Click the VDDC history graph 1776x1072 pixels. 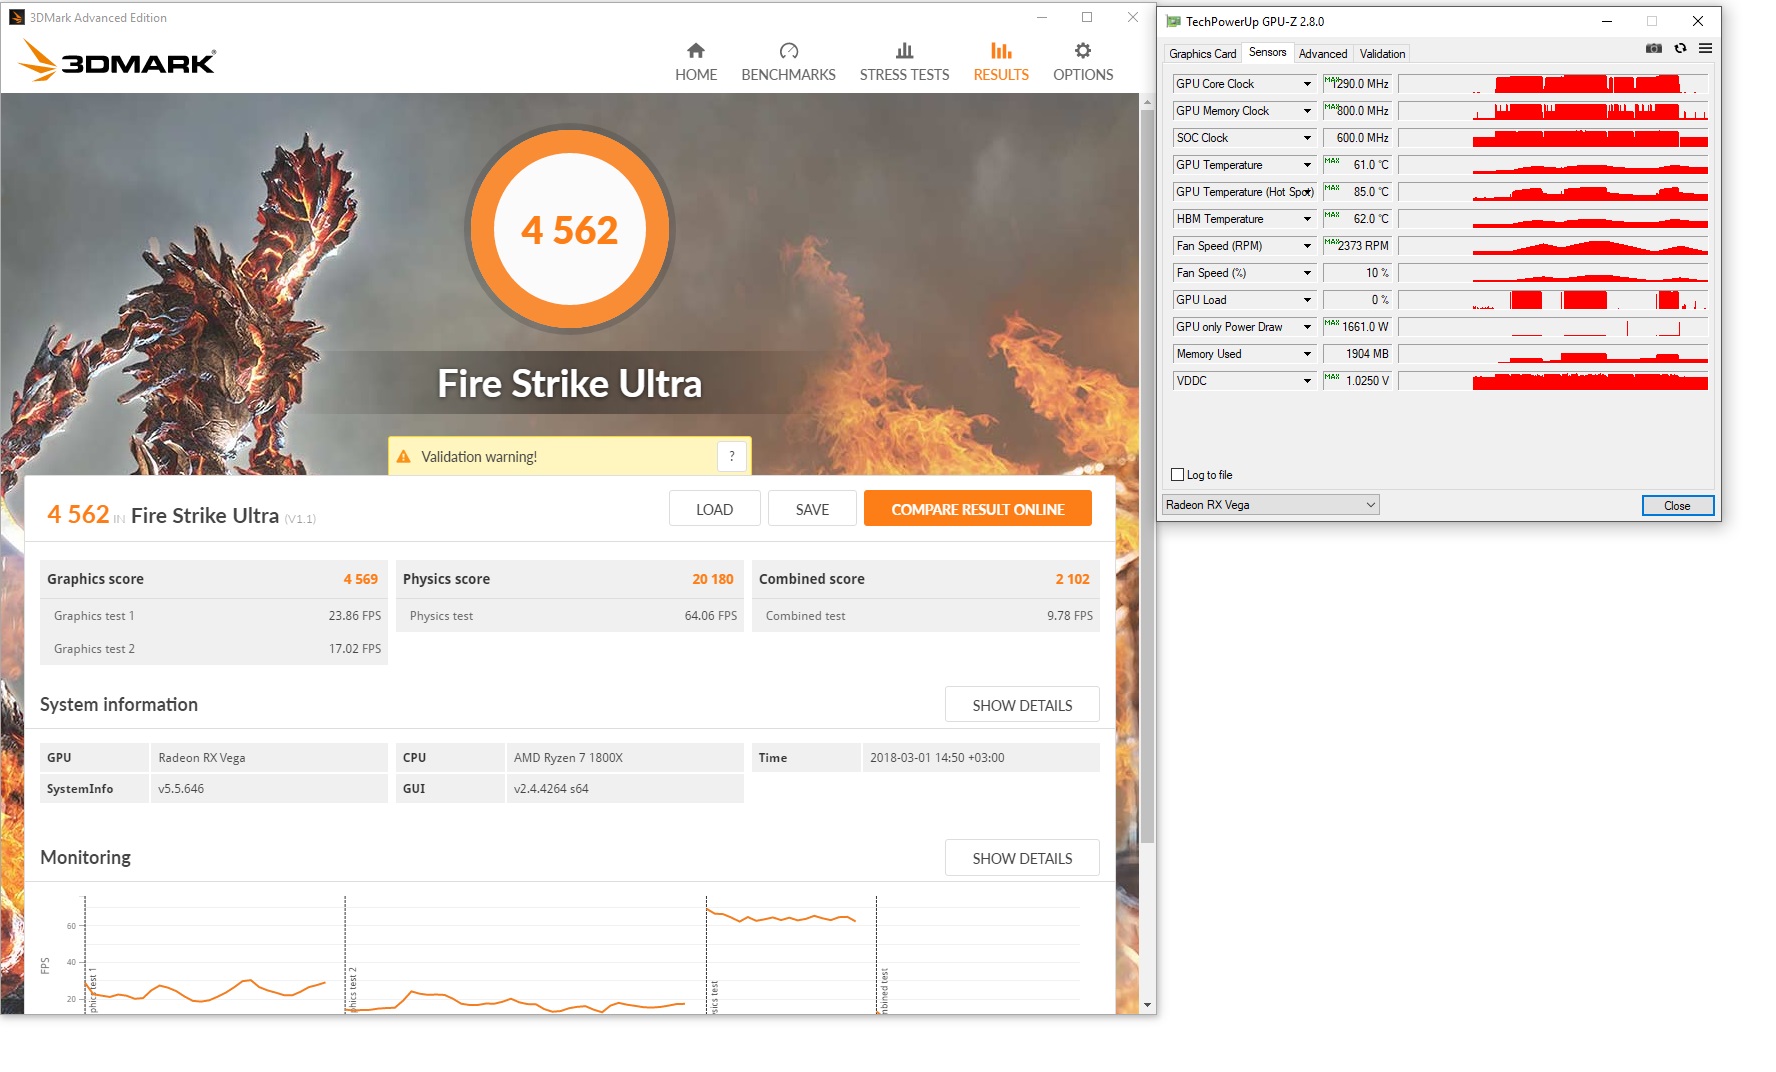pyautogui.click(x=1553, y=381)
